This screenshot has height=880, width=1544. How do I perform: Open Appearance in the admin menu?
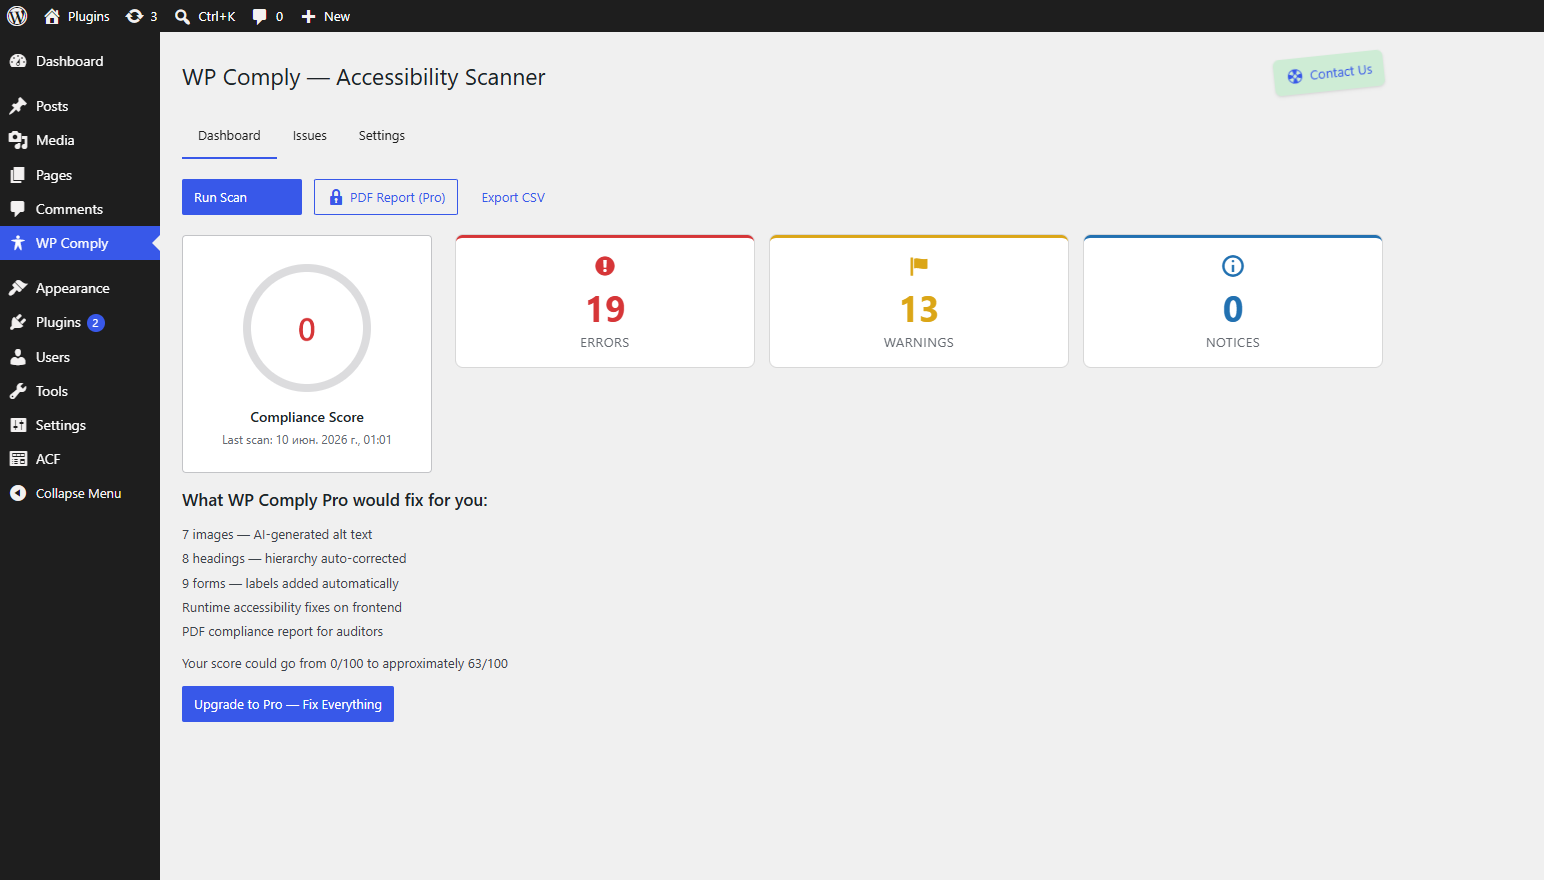[x=80, y=288]
